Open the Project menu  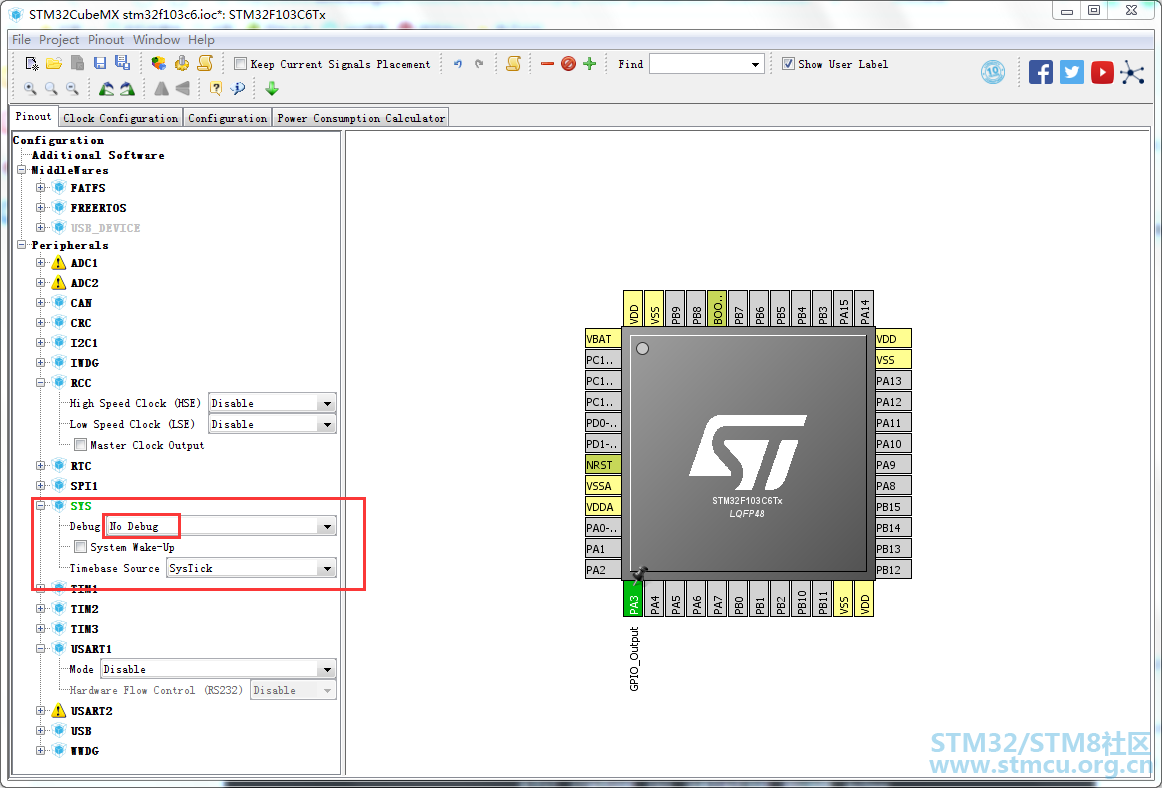pos(59,40)
